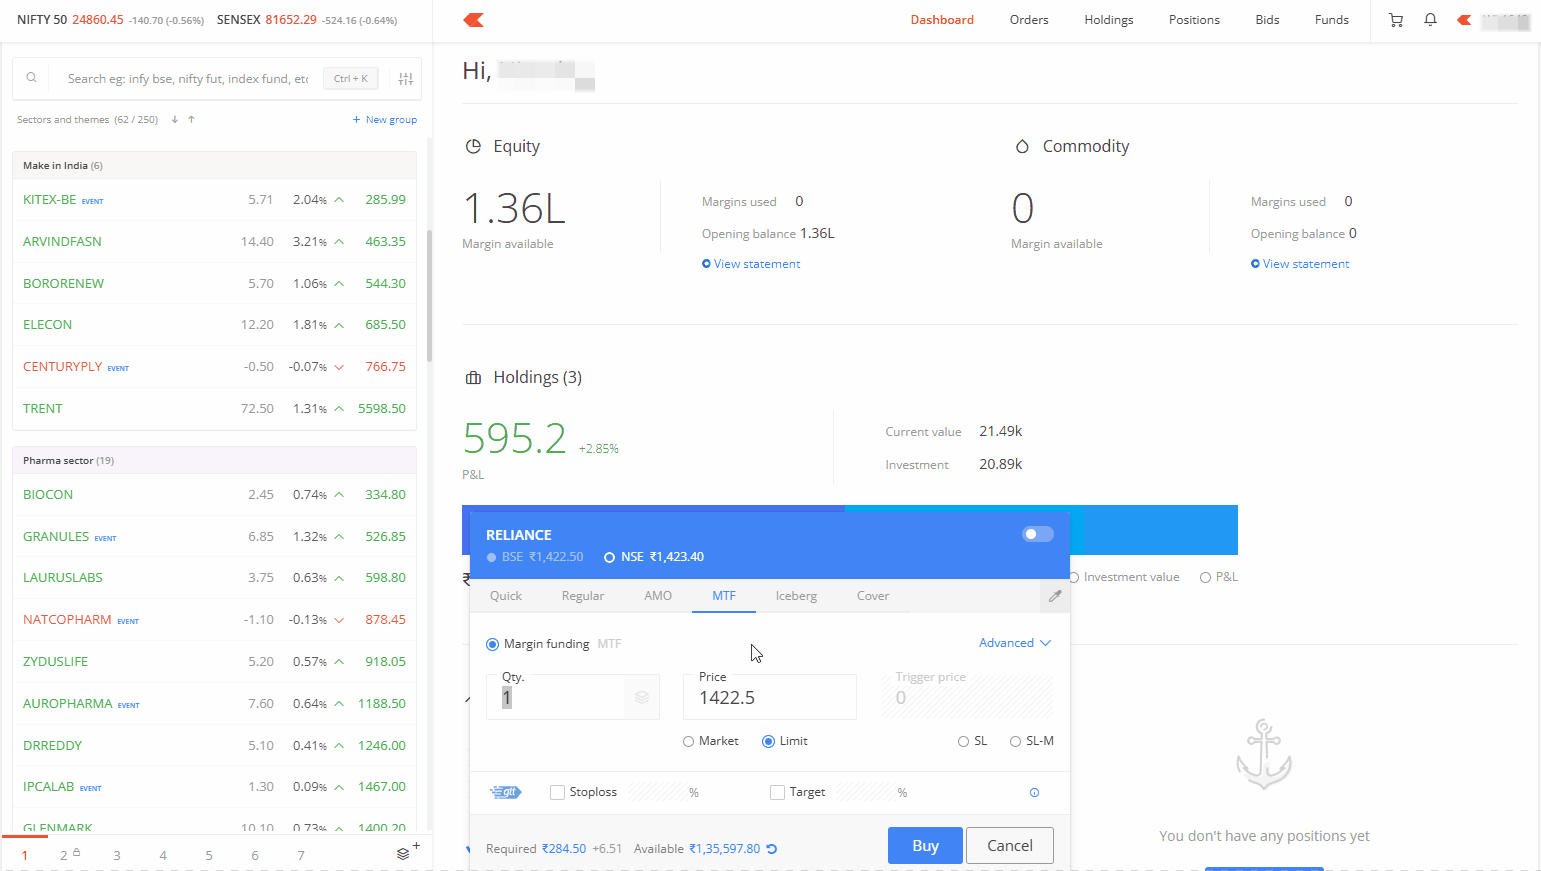Switch to the AMO order tab
This screenshot has height=871, width=1541.
(658, 596)
